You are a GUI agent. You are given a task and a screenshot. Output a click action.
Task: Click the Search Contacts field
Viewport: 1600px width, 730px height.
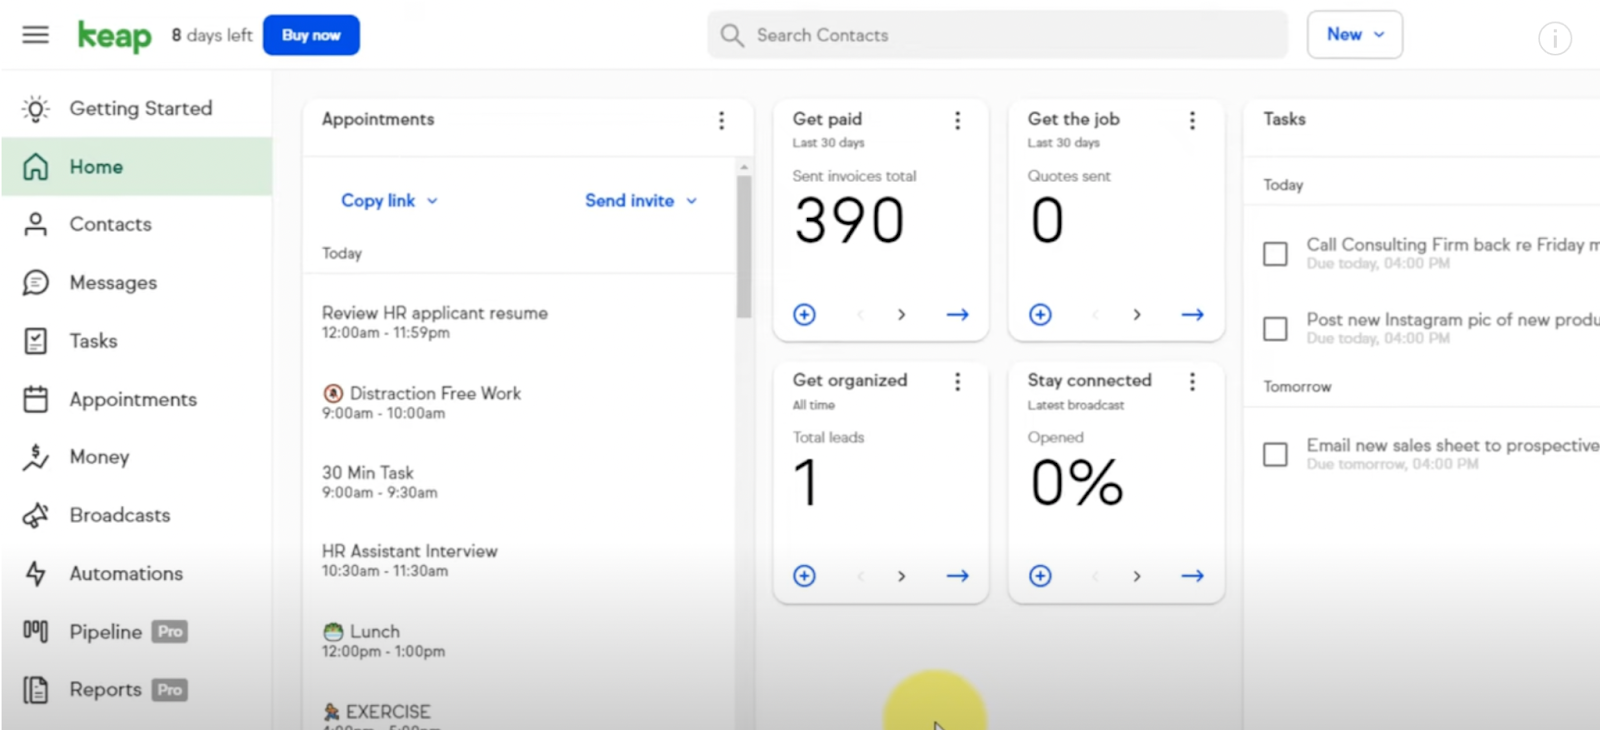(x=997, y=35)
